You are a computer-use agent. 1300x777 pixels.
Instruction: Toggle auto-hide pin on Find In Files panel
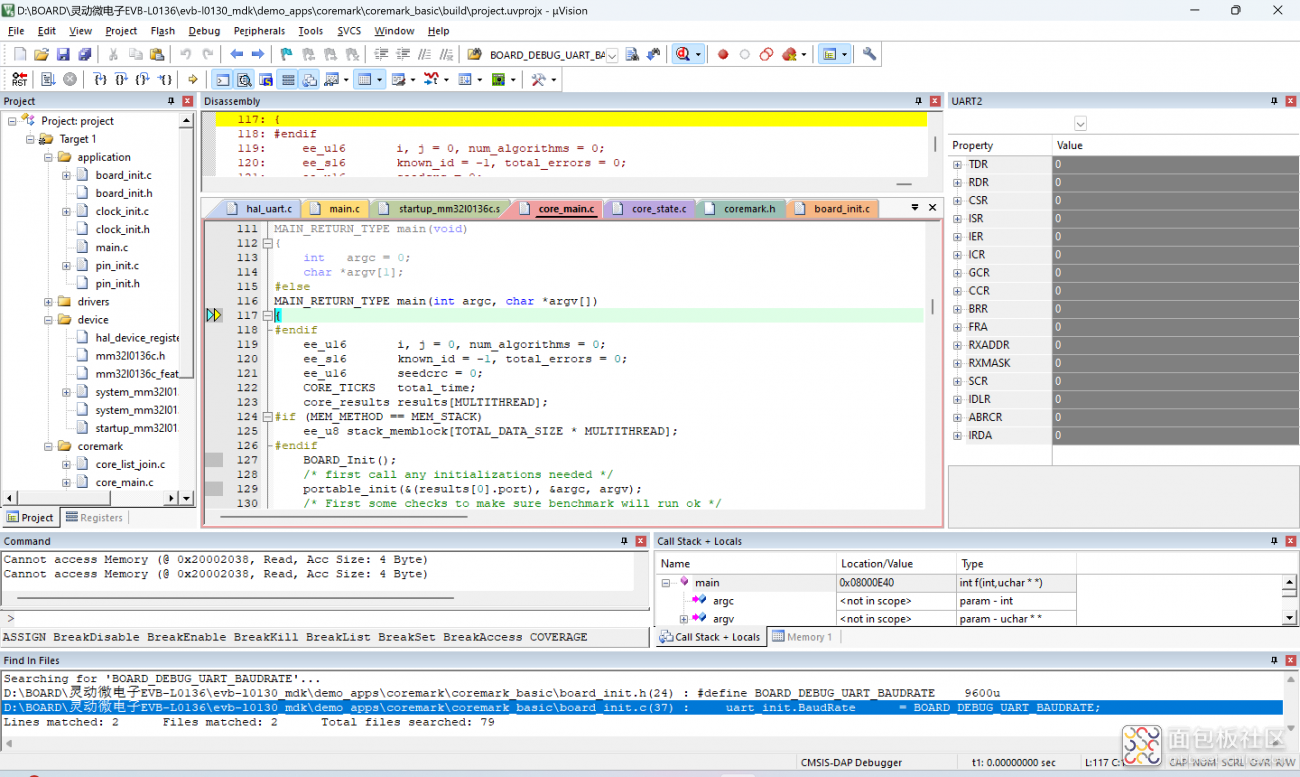click(x=1274, y=660)
